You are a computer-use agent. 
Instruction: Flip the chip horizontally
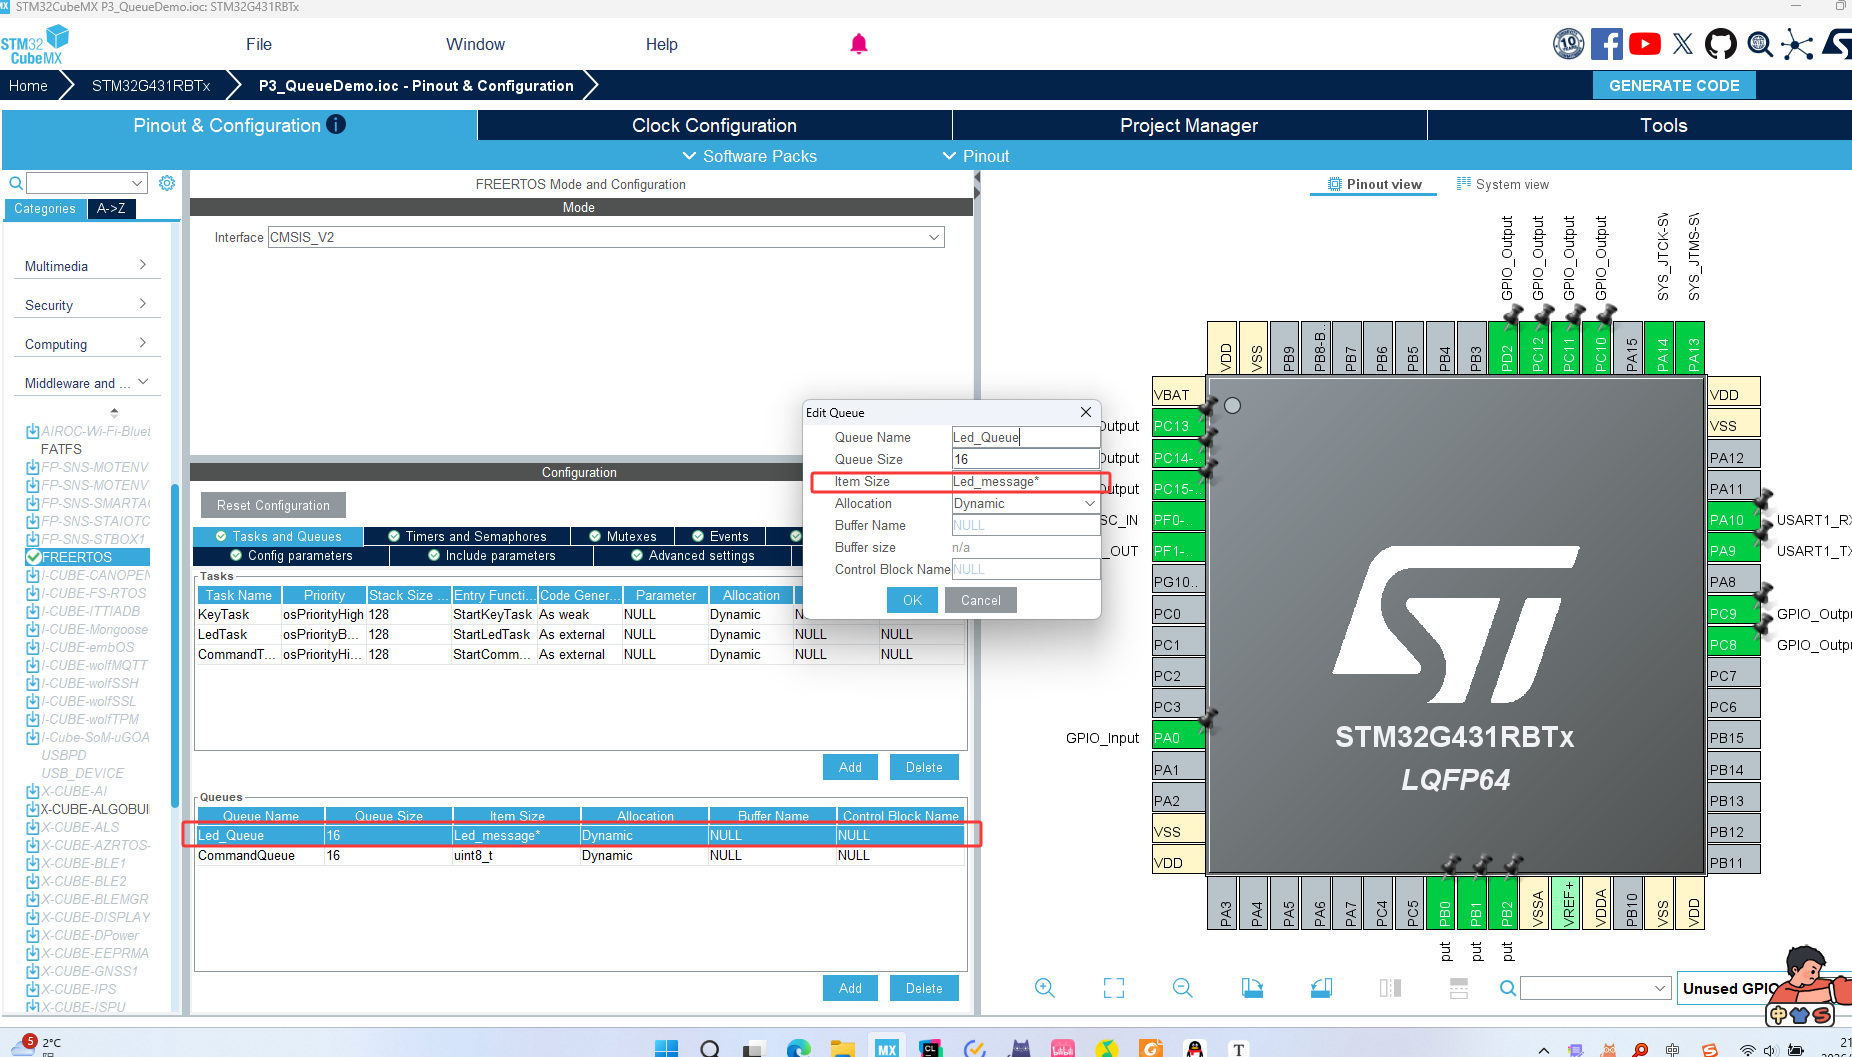1390,988
